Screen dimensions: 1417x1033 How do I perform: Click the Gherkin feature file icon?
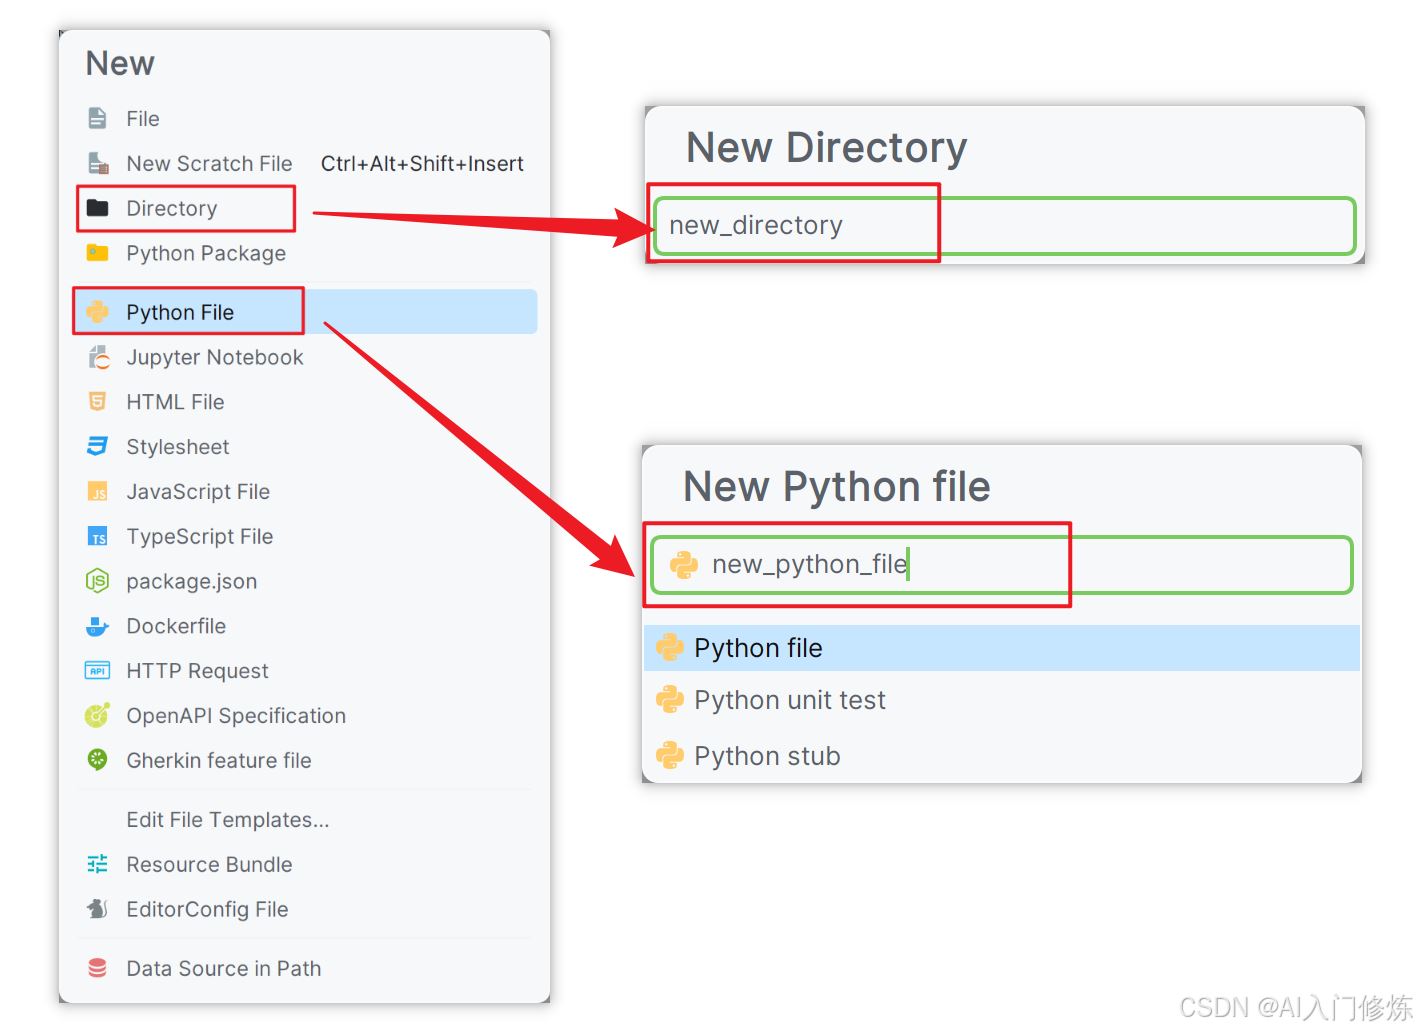point(97,760)
